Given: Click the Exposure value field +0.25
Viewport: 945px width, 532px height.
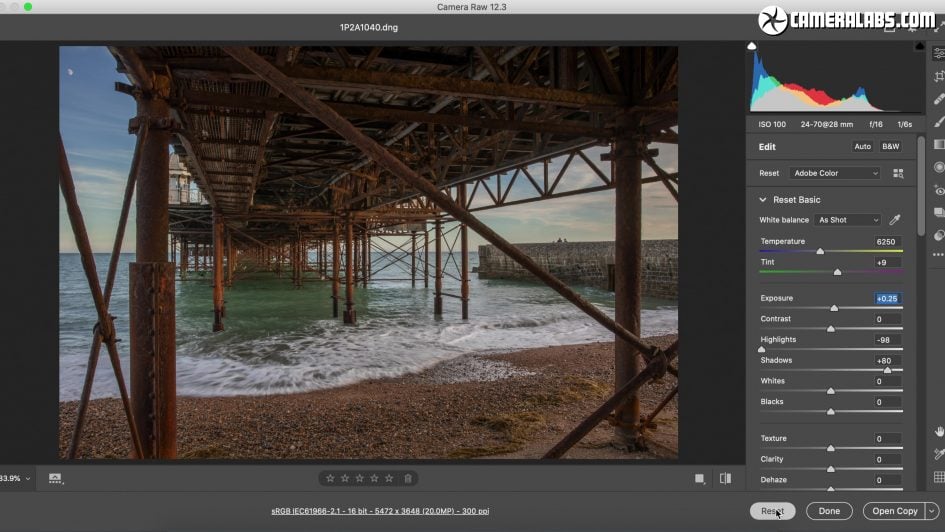Looking at the screenshot, I should click(888, 299).
